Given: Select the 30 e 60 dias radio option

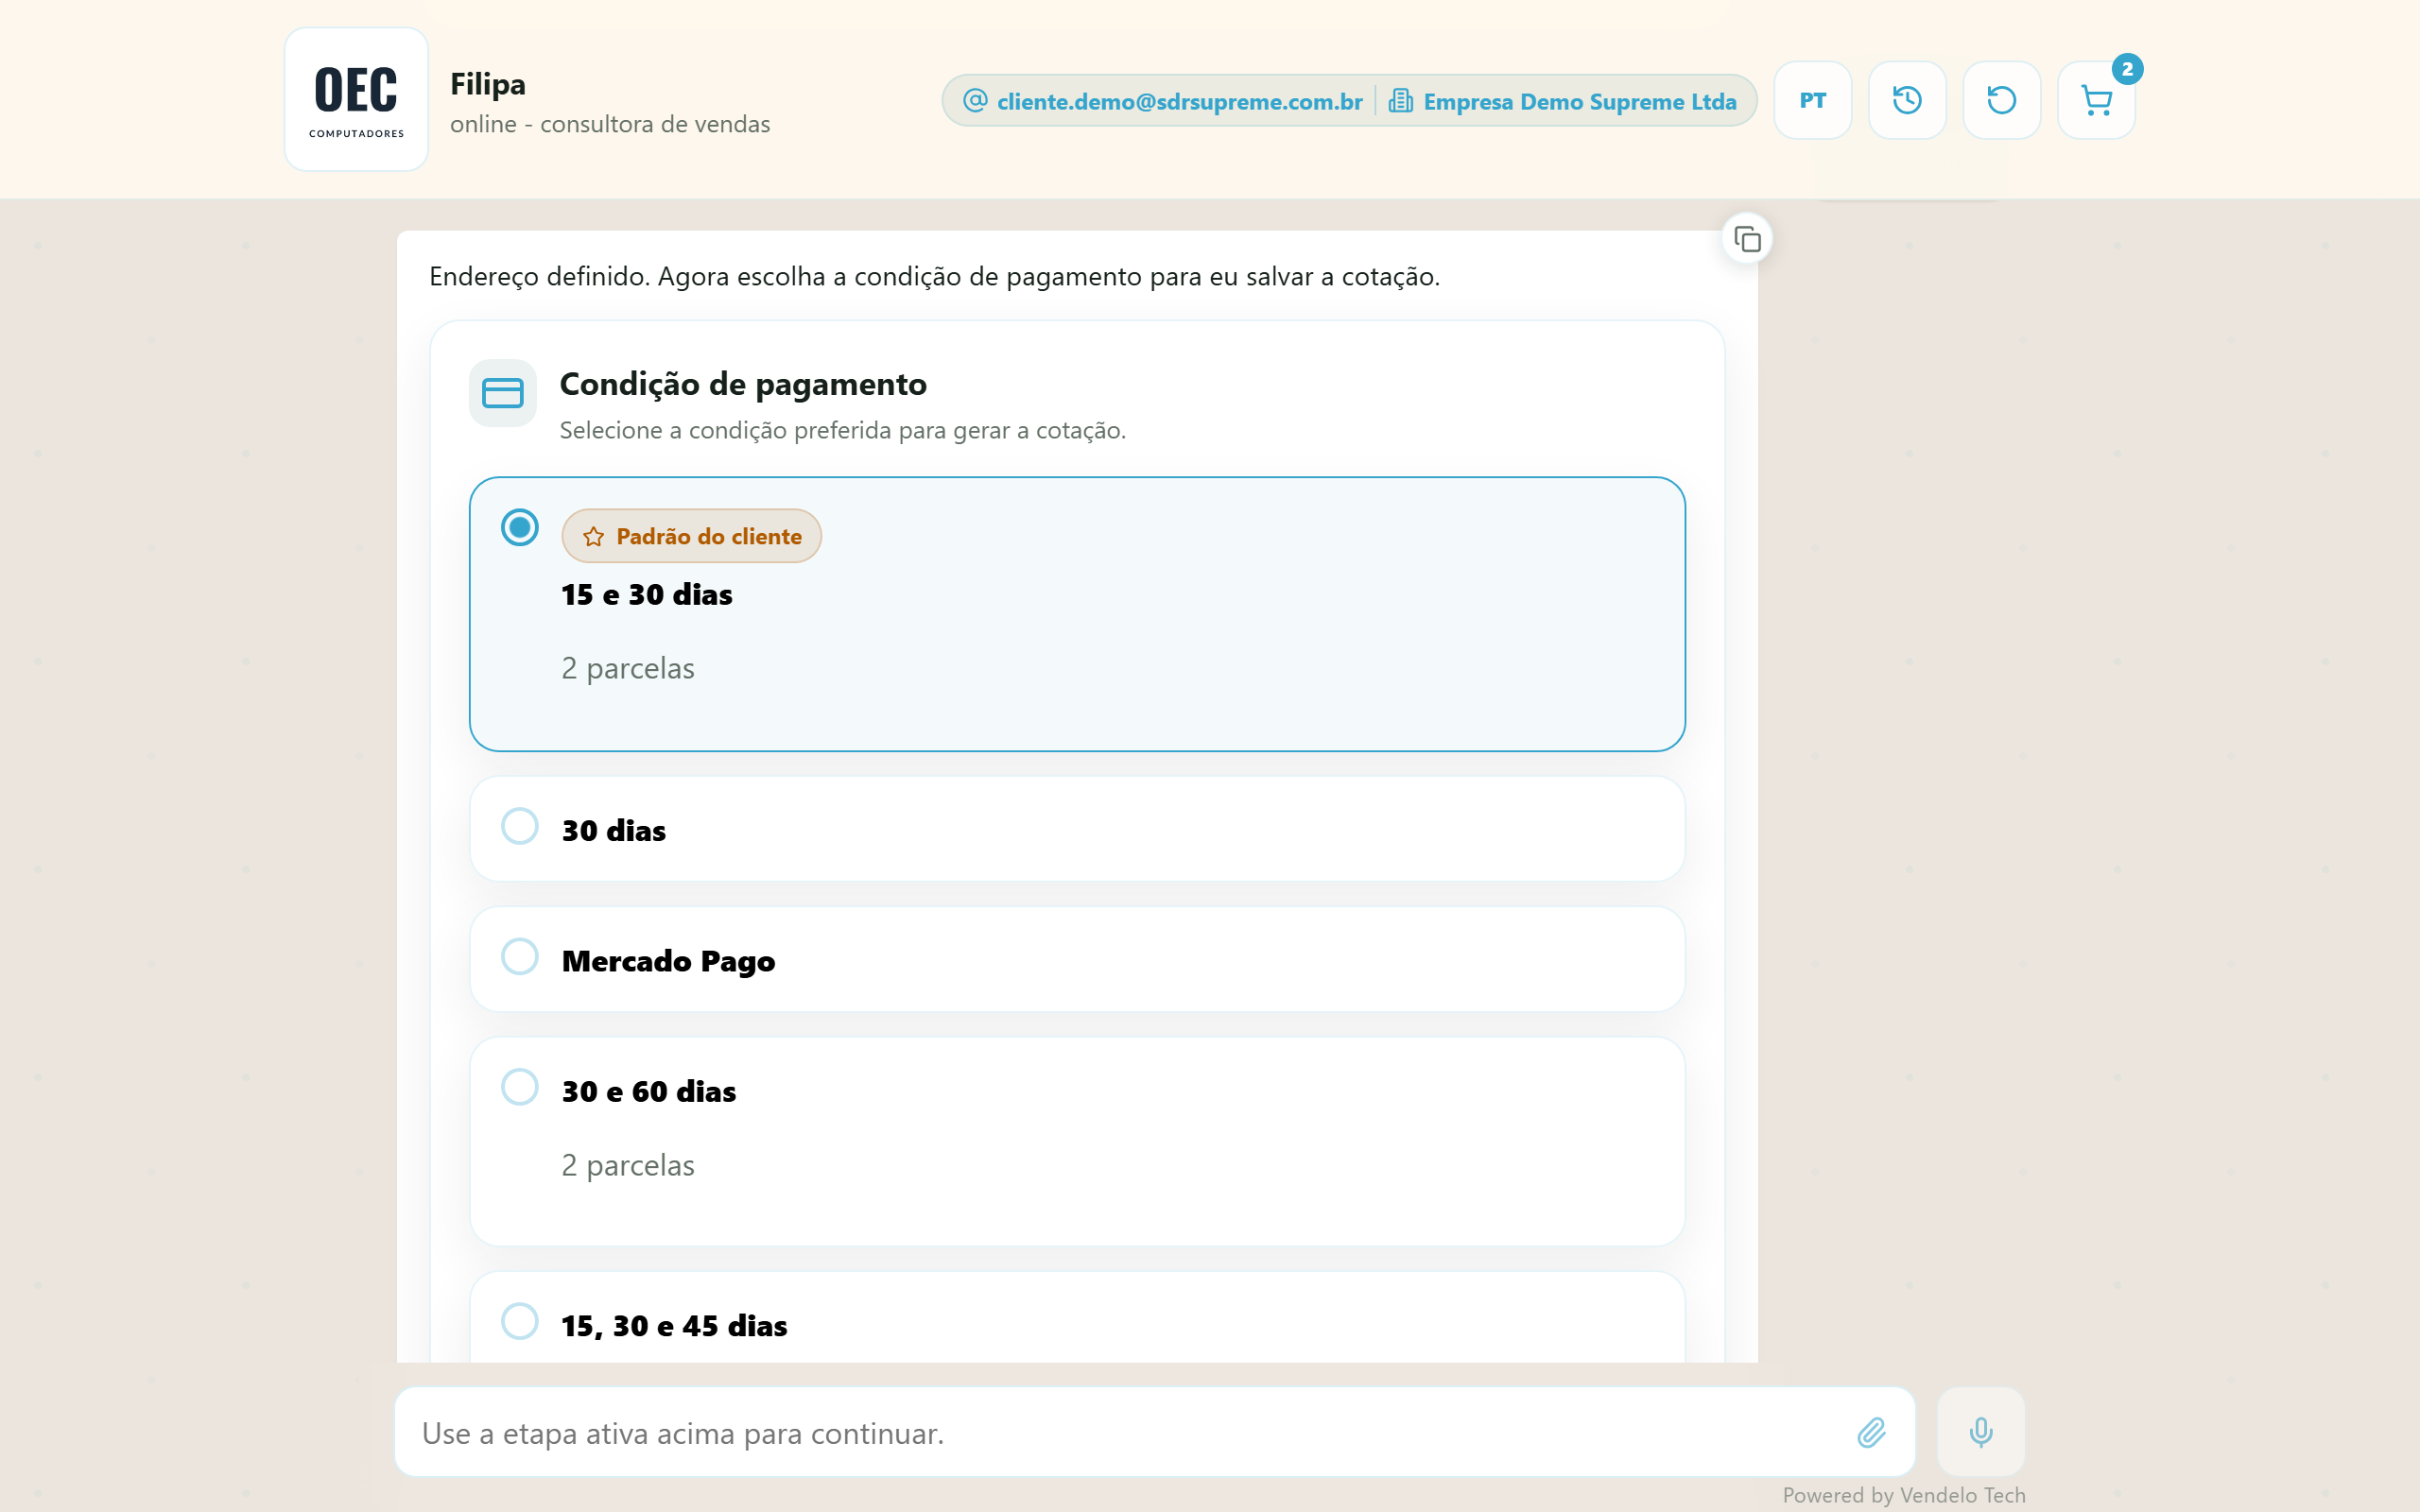Looking at the screenshot, I should click(519, 1087).
